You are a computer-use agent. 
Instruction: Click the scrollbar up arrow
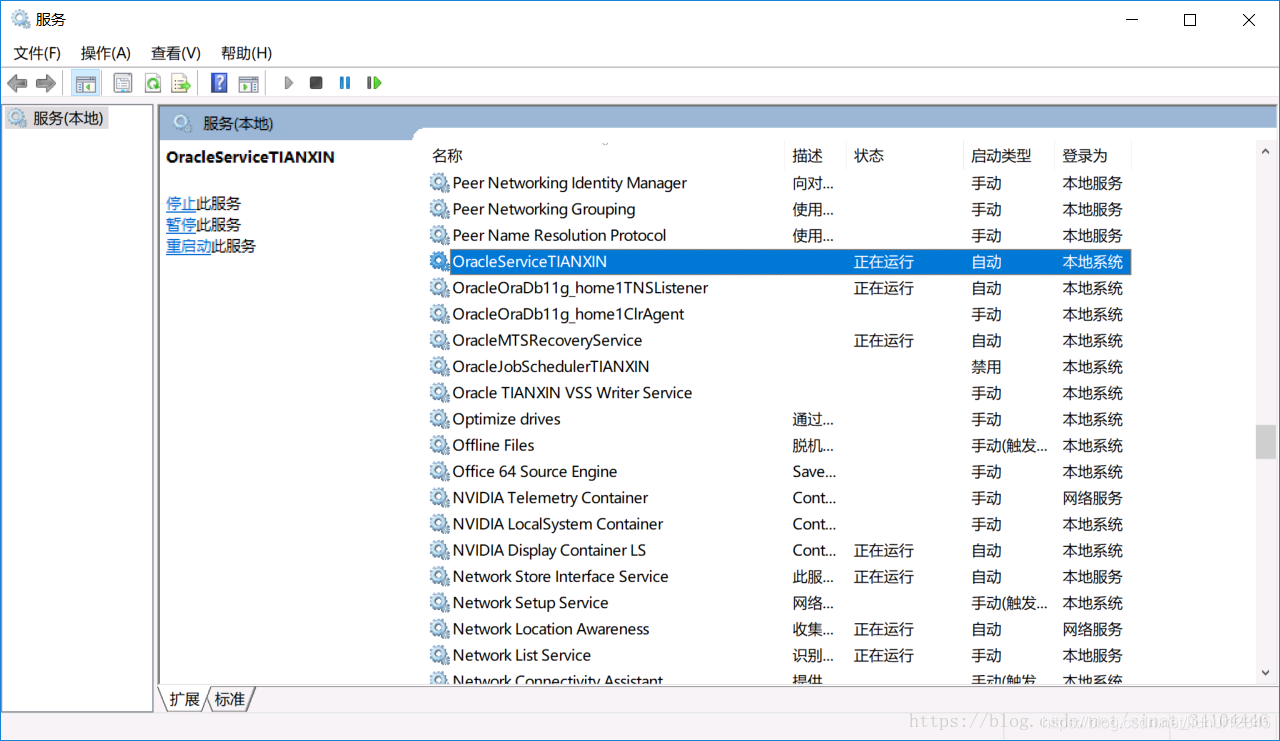[x=1266, y=151]
